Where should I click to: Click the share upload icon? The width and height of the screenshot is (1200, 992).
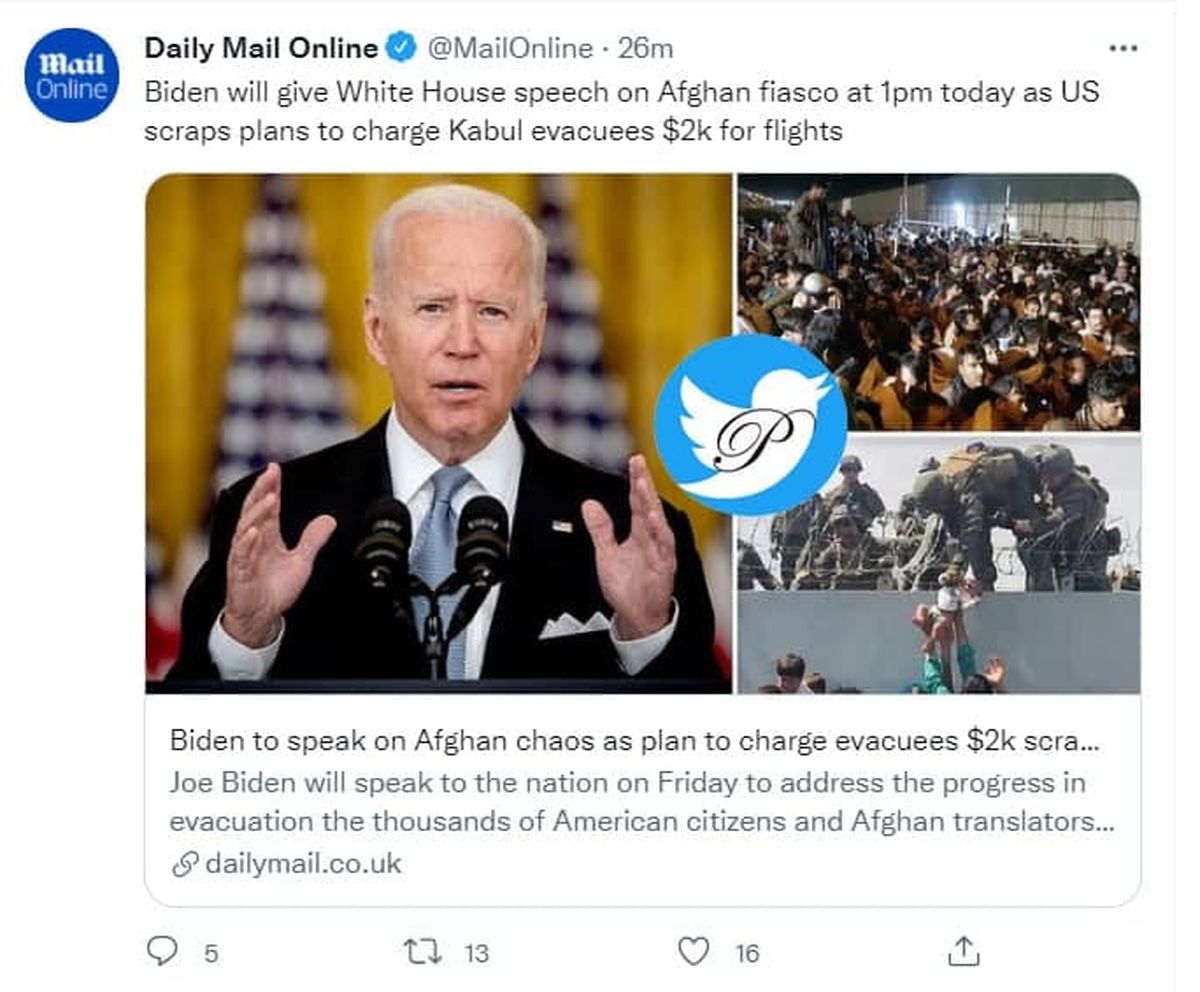(962, 951)
